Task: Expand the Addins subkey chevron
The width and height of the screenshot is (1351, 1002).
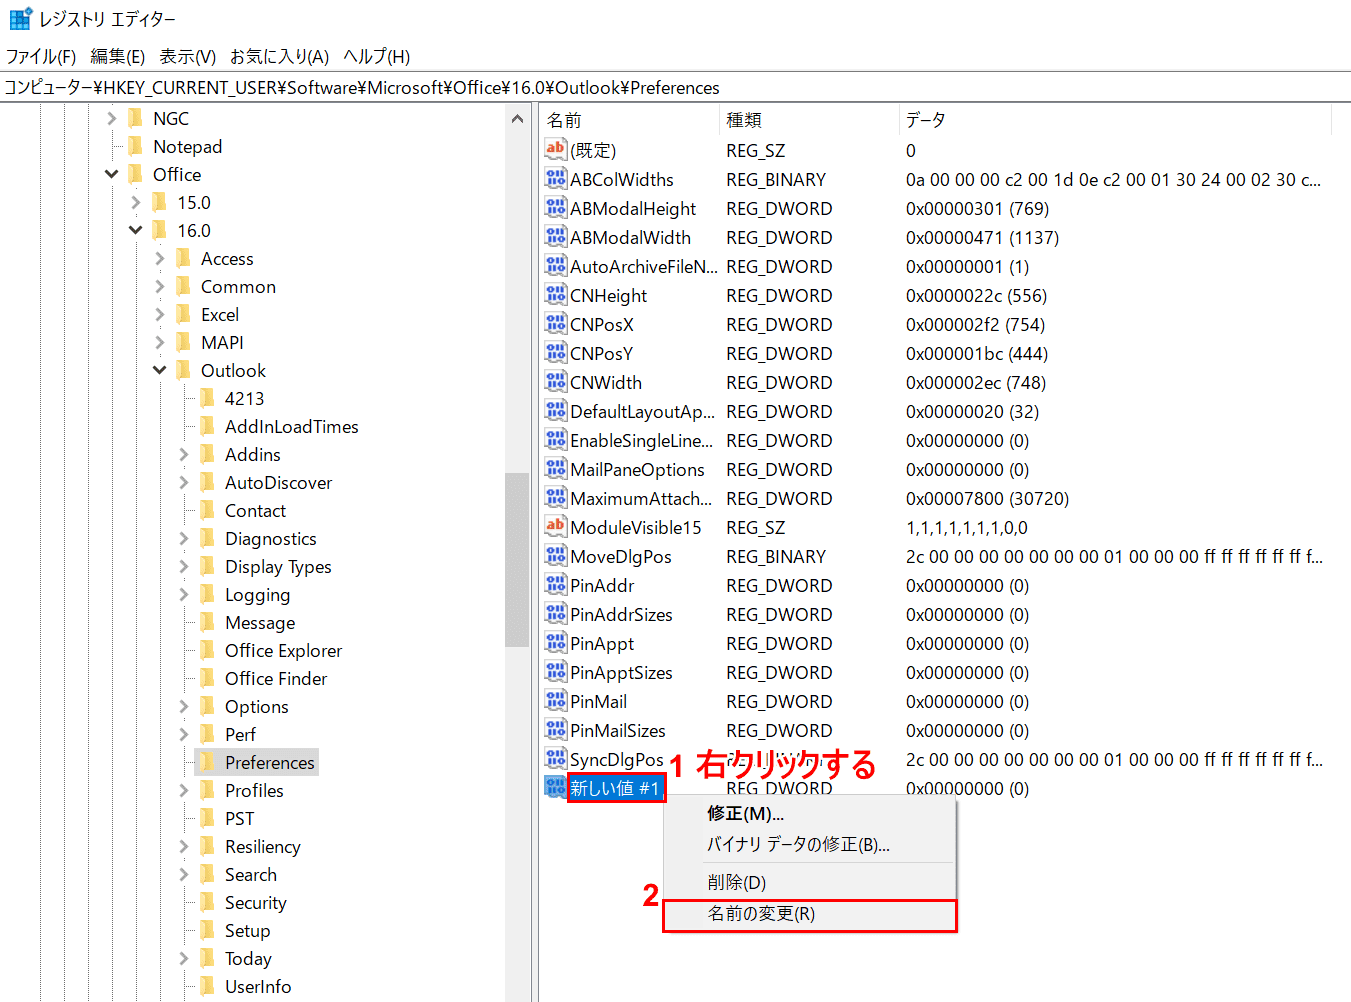Action: coord(184,454)
